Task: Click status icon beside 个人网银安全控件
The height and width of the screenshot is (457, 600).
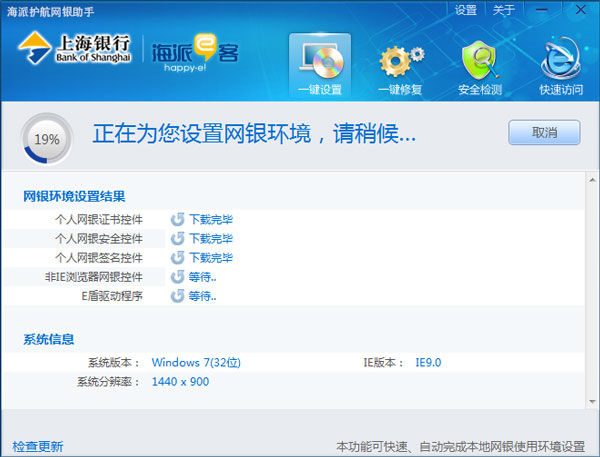Action: pos(177,239)
